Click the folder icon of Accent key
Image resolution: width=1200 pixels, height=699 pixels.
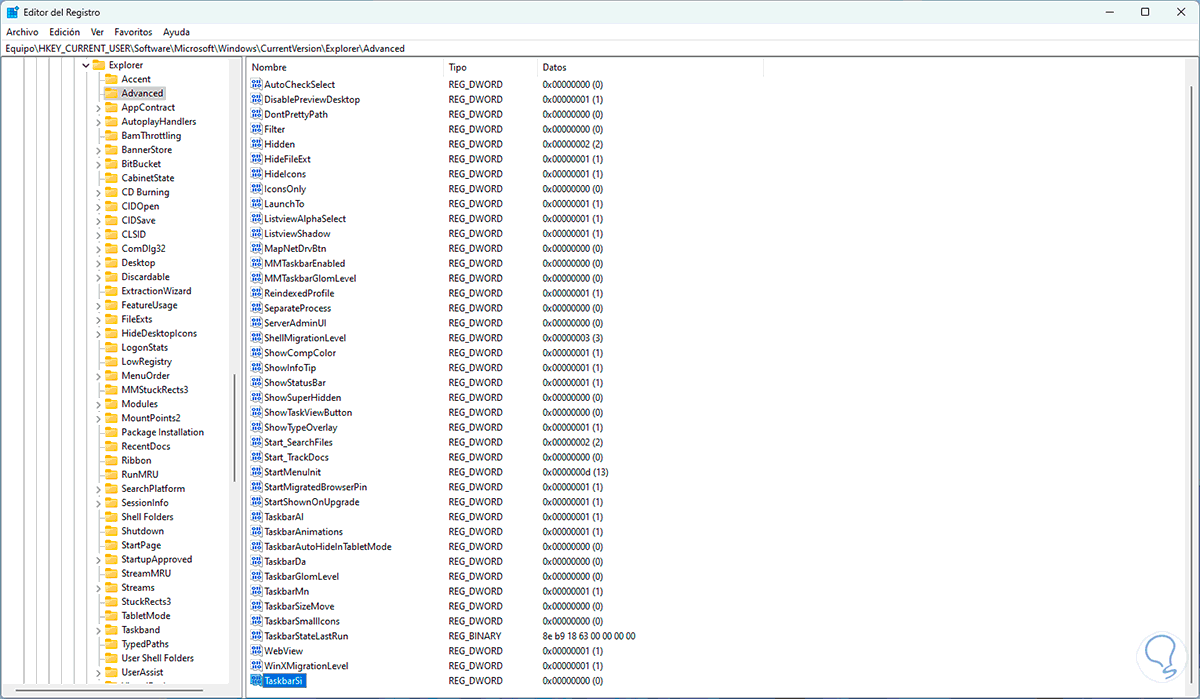(111, 79)
